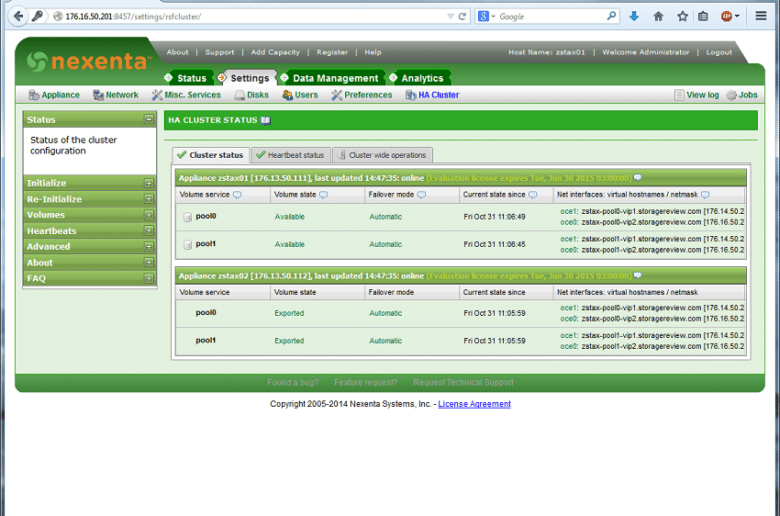Image resolution: width=780 pixels, height=516 pixels.
Task: Expand the Initialize sidebar panel
Action: click(148, 183)
